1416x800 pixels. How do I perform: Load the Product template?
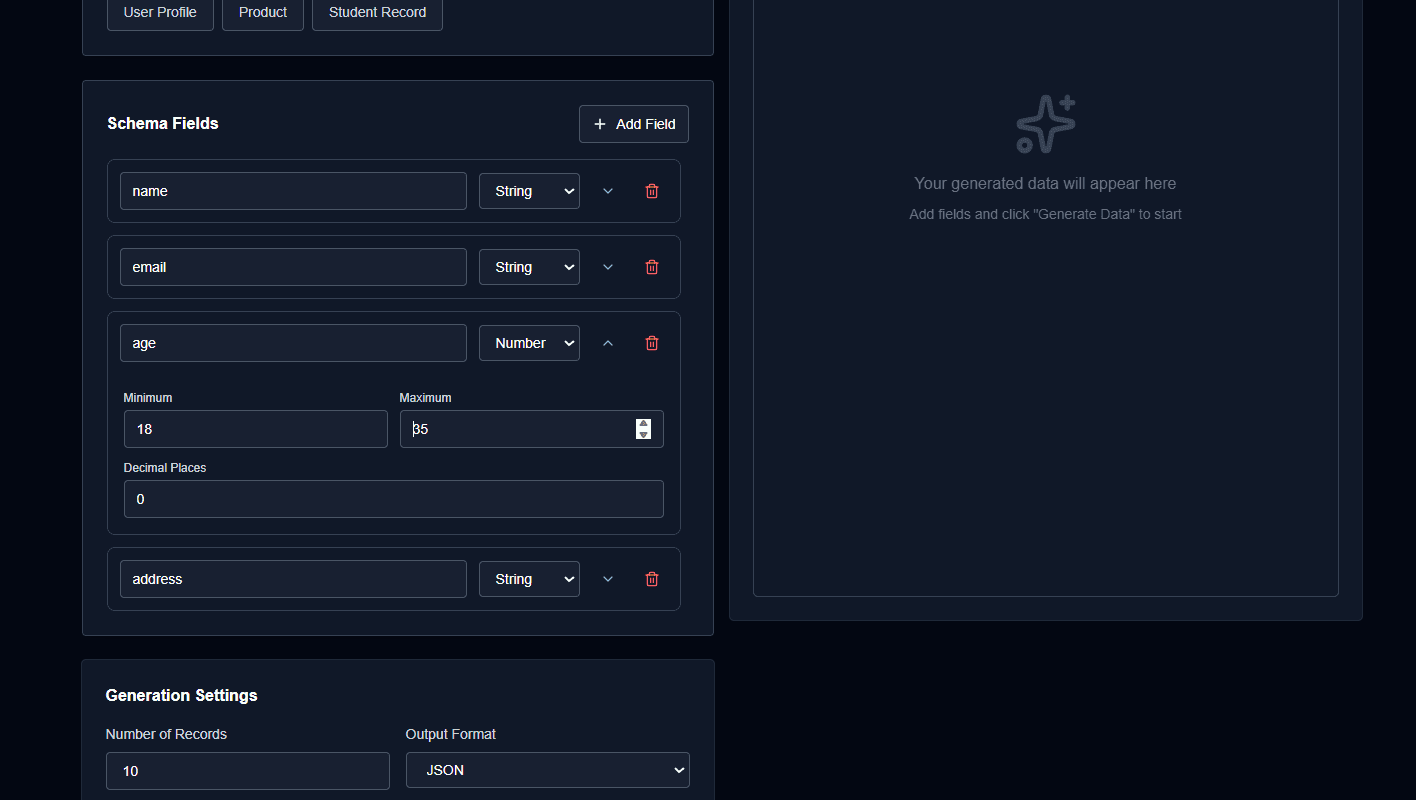263,13
